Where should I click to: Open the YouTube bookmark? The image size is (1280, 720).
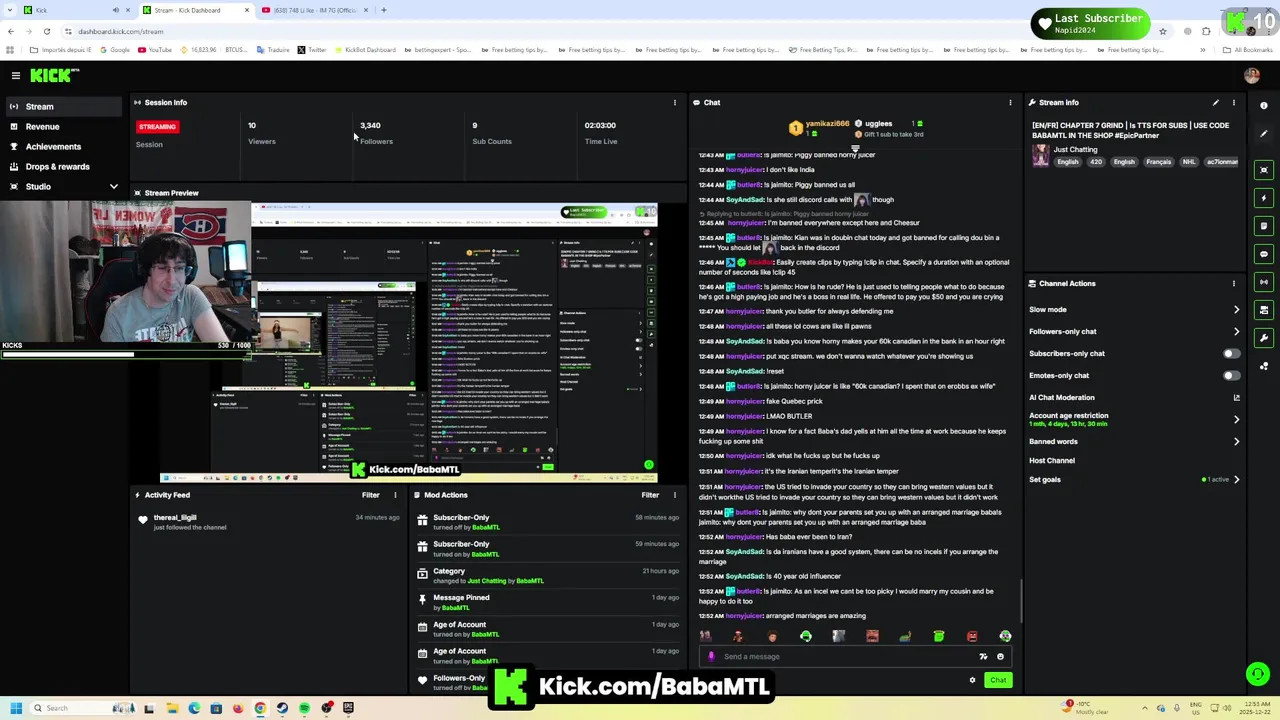[155, 50]
